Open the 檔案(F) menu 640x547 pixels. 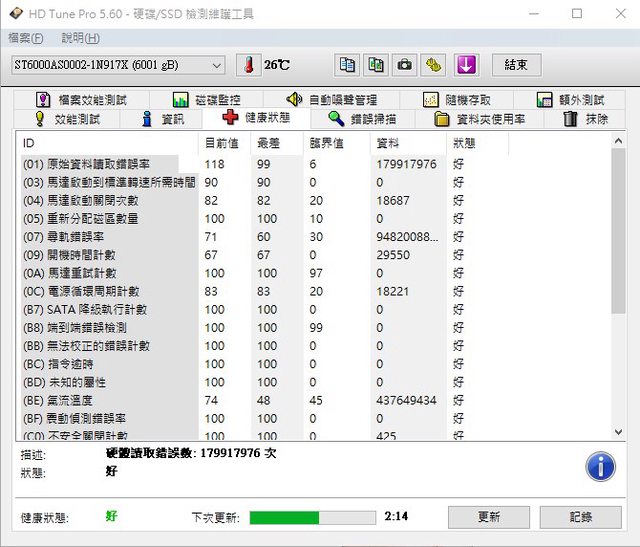(26, 38)
